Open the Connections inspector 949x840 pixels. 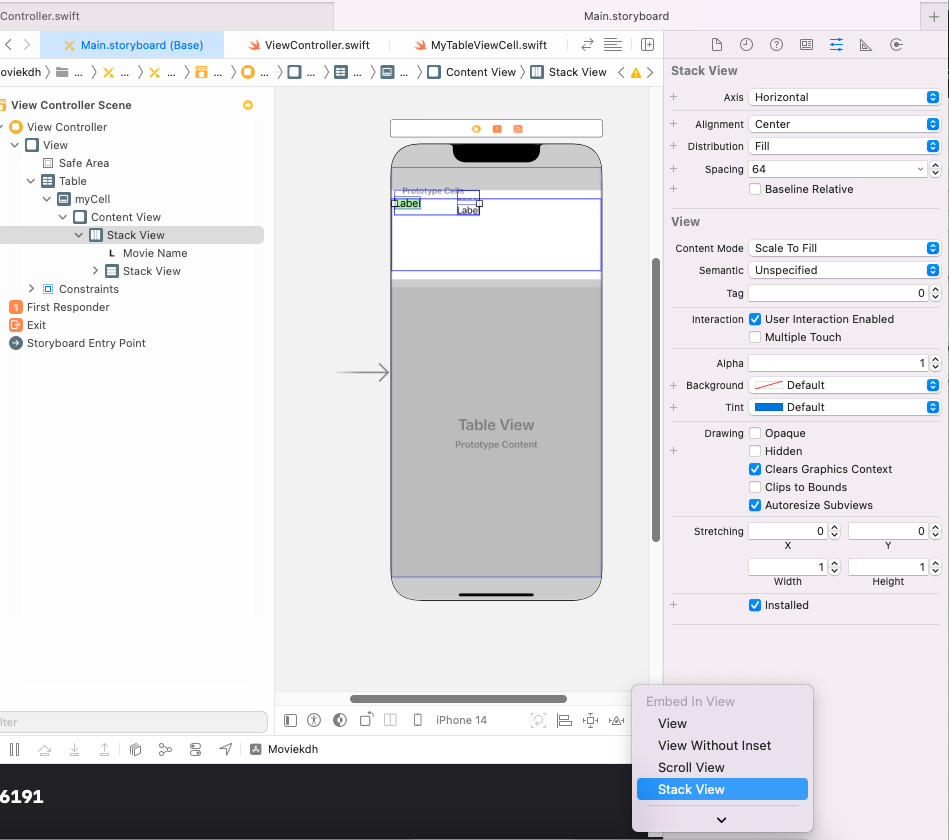[896, 45]
